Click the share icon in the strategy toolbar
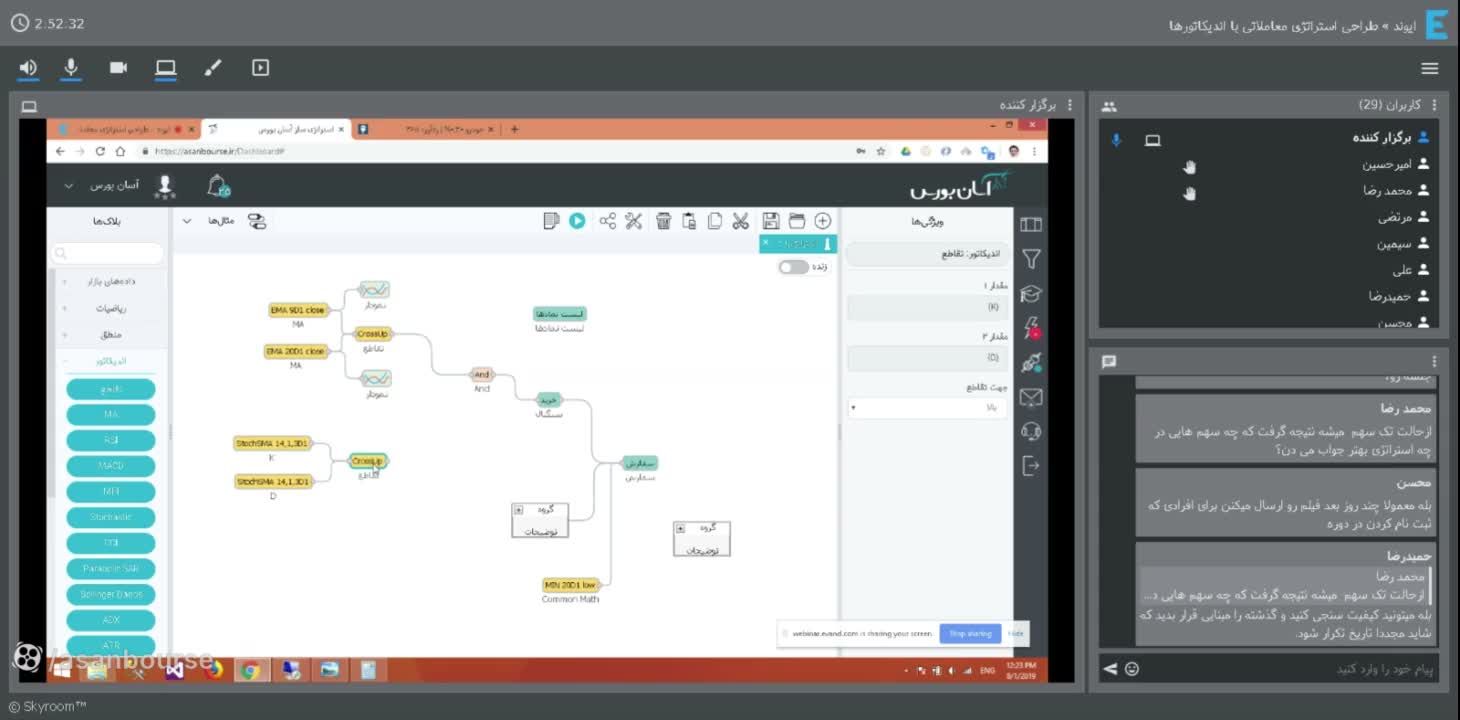The width and height of the screenshot is (1460, 720). tap(607, 221)
